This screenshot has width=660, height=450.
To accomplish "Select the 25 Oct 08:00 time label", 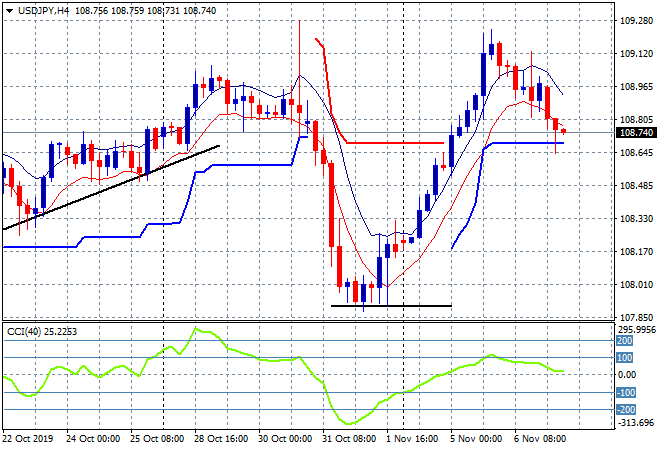I will (x=157, y=439).
